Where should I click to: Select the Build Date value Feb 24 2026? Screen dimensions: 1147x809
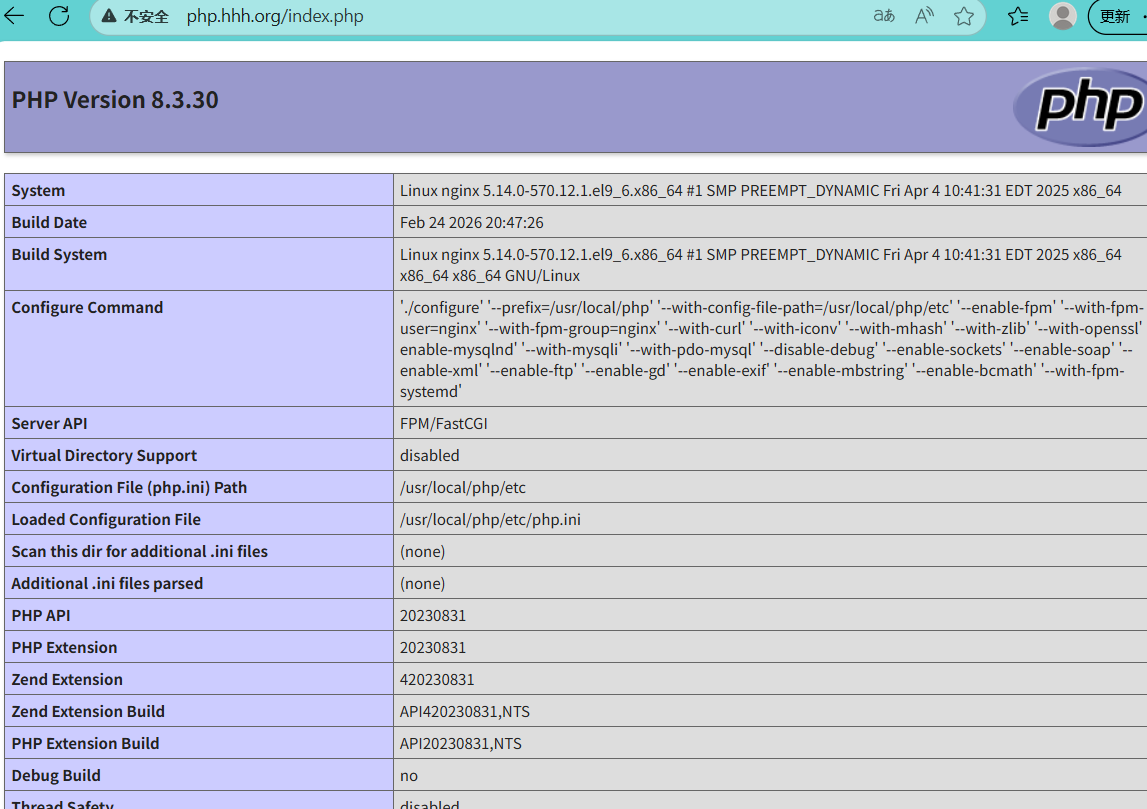471,222
